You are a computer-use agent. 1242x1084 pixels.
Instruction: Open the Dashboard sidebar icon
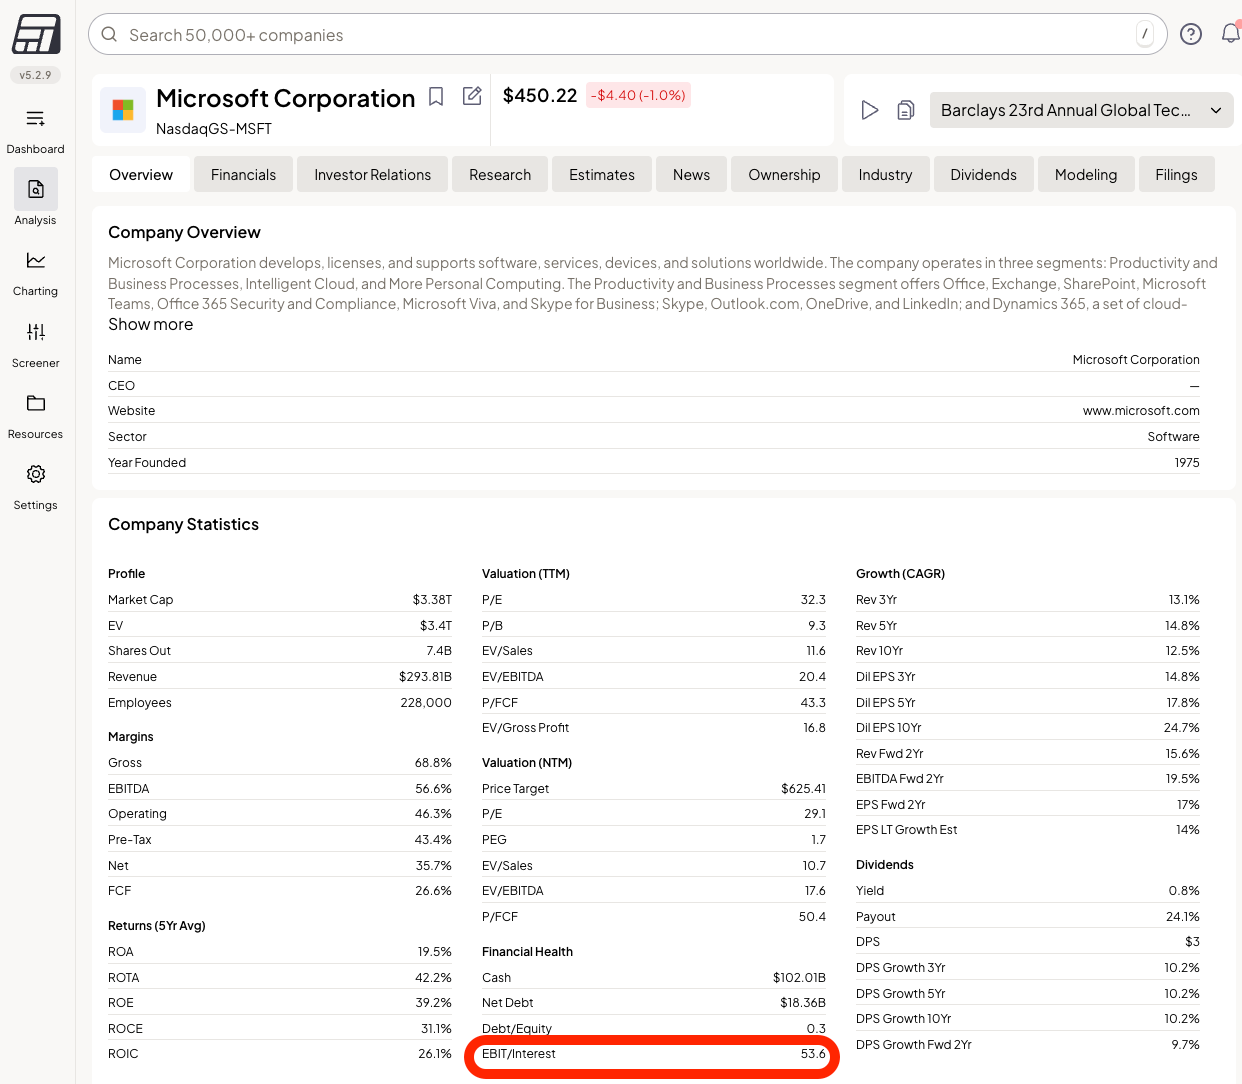(x=36, y=119)
